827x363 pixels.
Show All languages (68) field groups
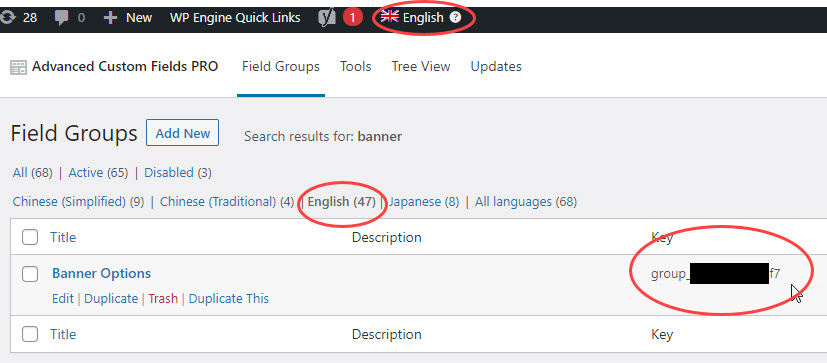coord(526,202)
